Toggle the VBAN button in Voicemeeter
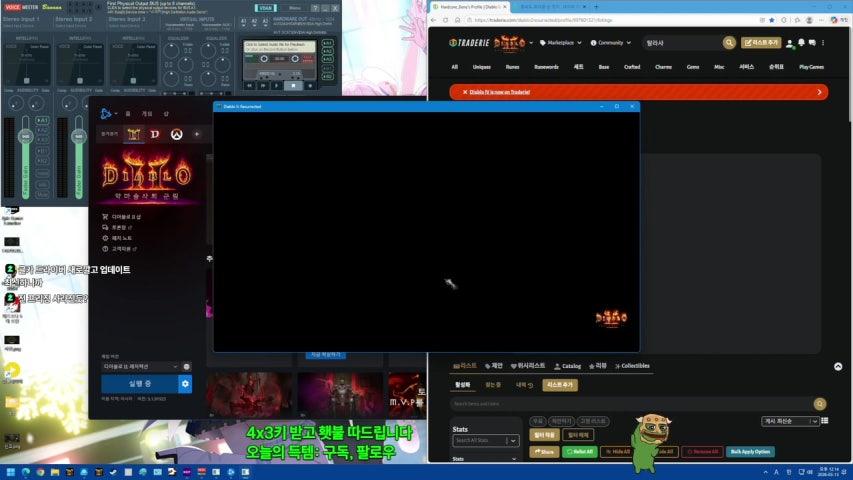Image resolution: width=853 pixels, height=480 pixels. tap(265, 8)
